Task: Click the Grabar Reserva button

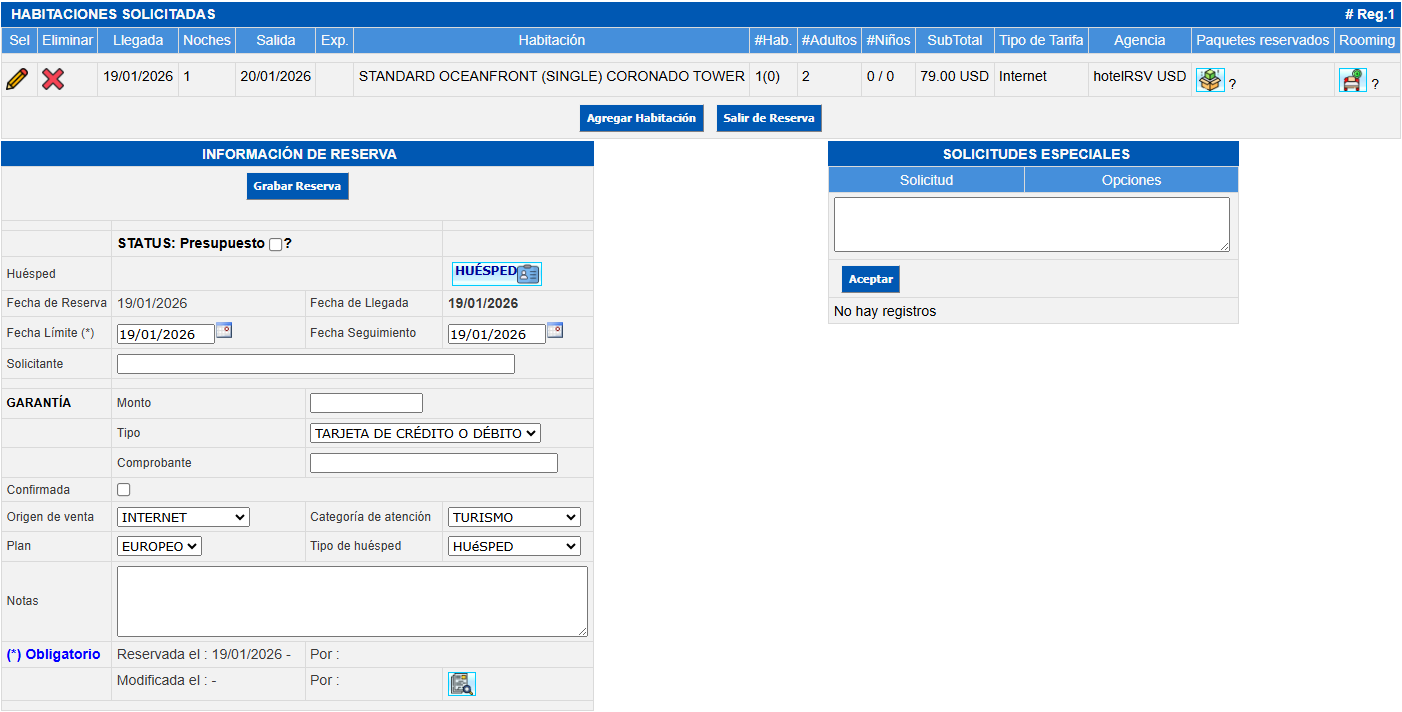Action: point(297,187)
